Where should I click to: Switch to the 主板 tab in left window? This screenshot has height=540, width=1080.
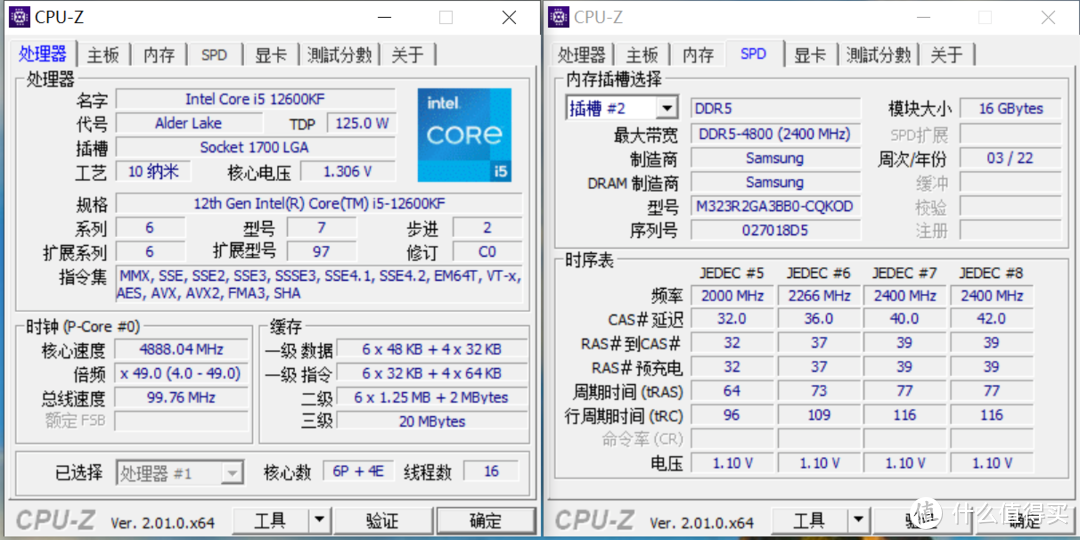[103, 55]
